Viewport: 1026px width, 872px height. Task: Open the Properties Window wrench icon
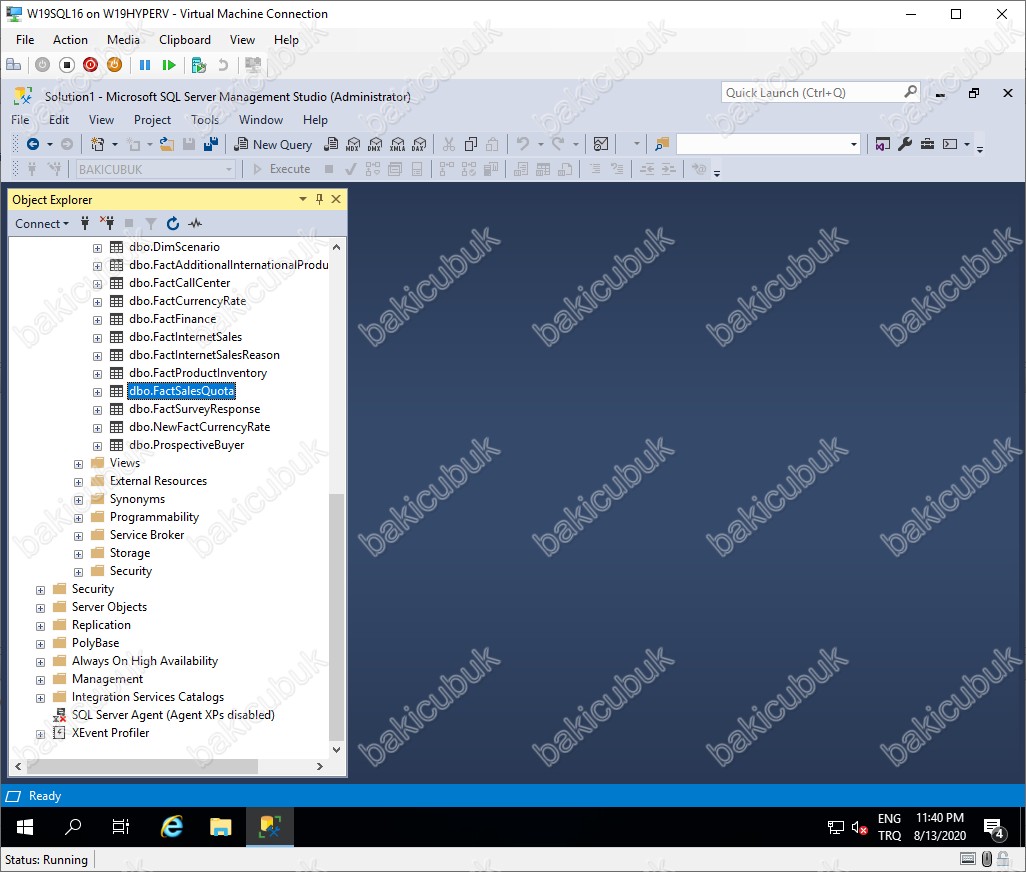pos(905,144)
